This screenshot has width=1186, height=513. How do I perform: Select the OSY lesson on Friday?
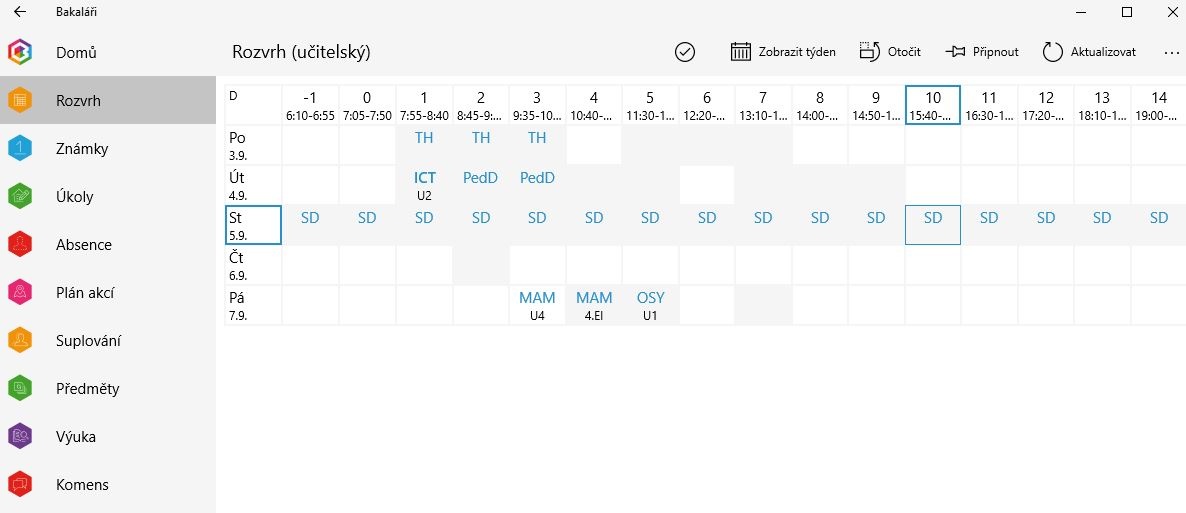pos(650,305)
